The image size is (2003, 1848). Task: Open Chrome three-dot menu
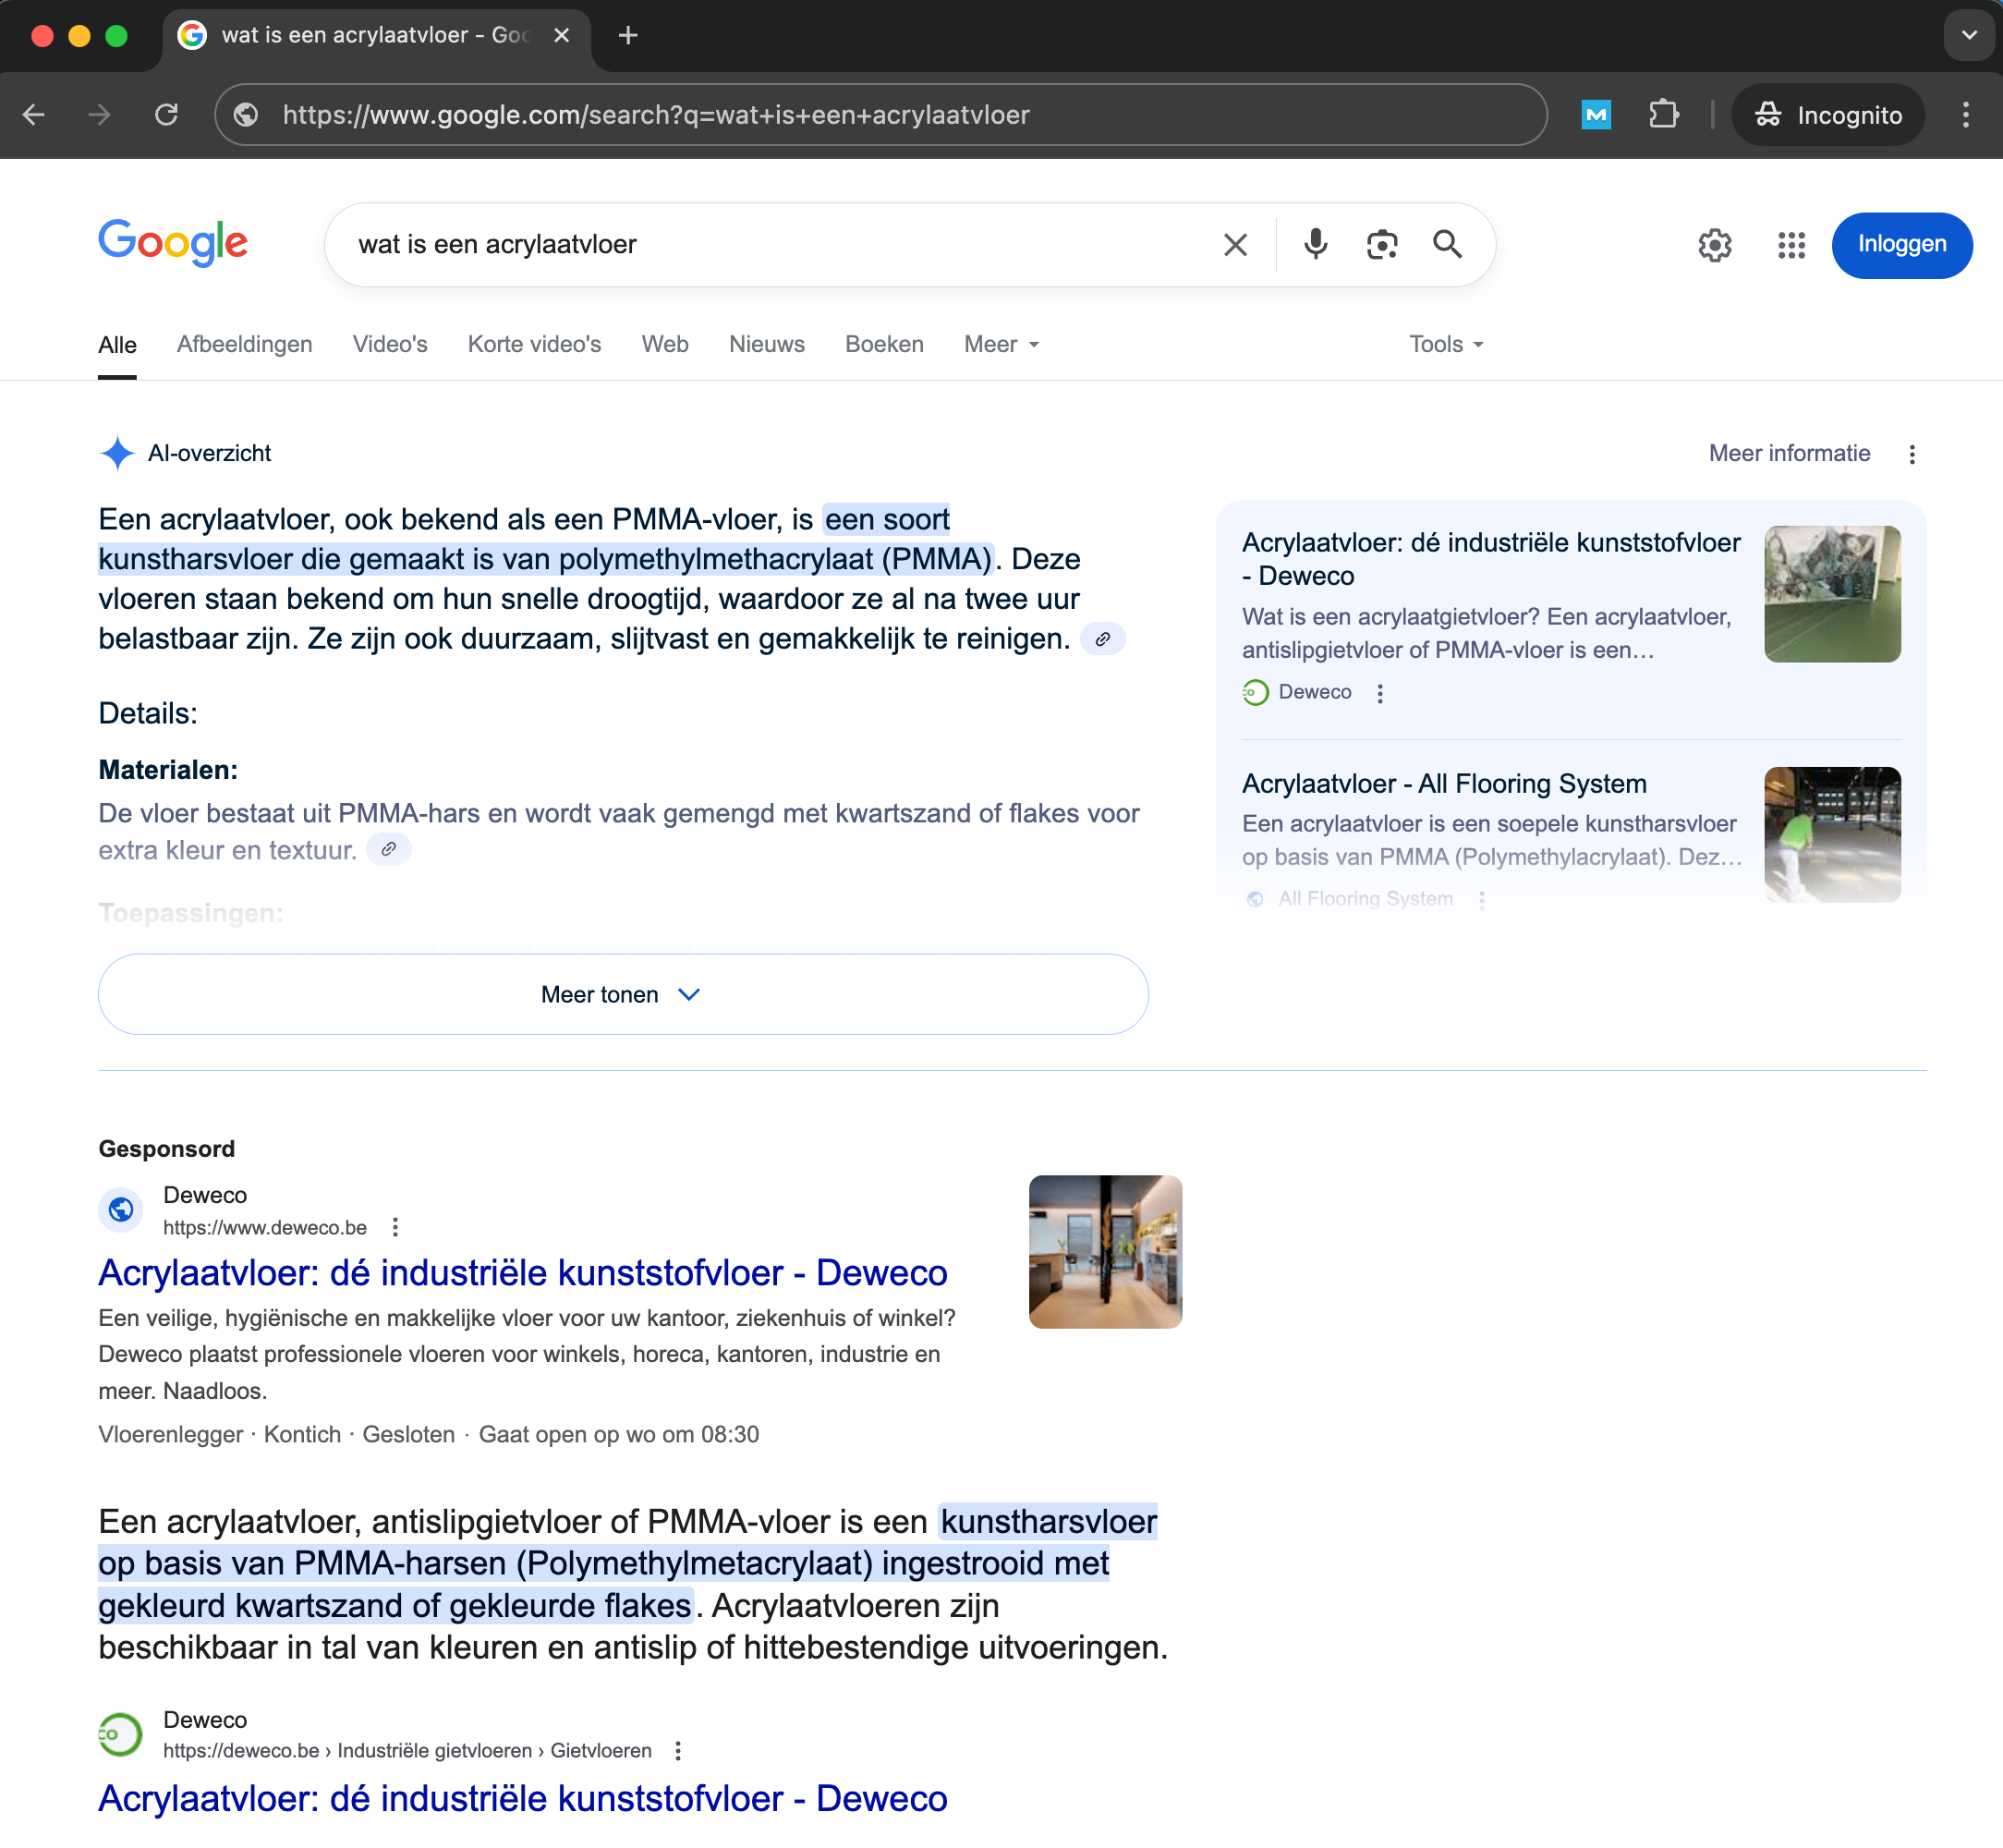coord(1965,115)
